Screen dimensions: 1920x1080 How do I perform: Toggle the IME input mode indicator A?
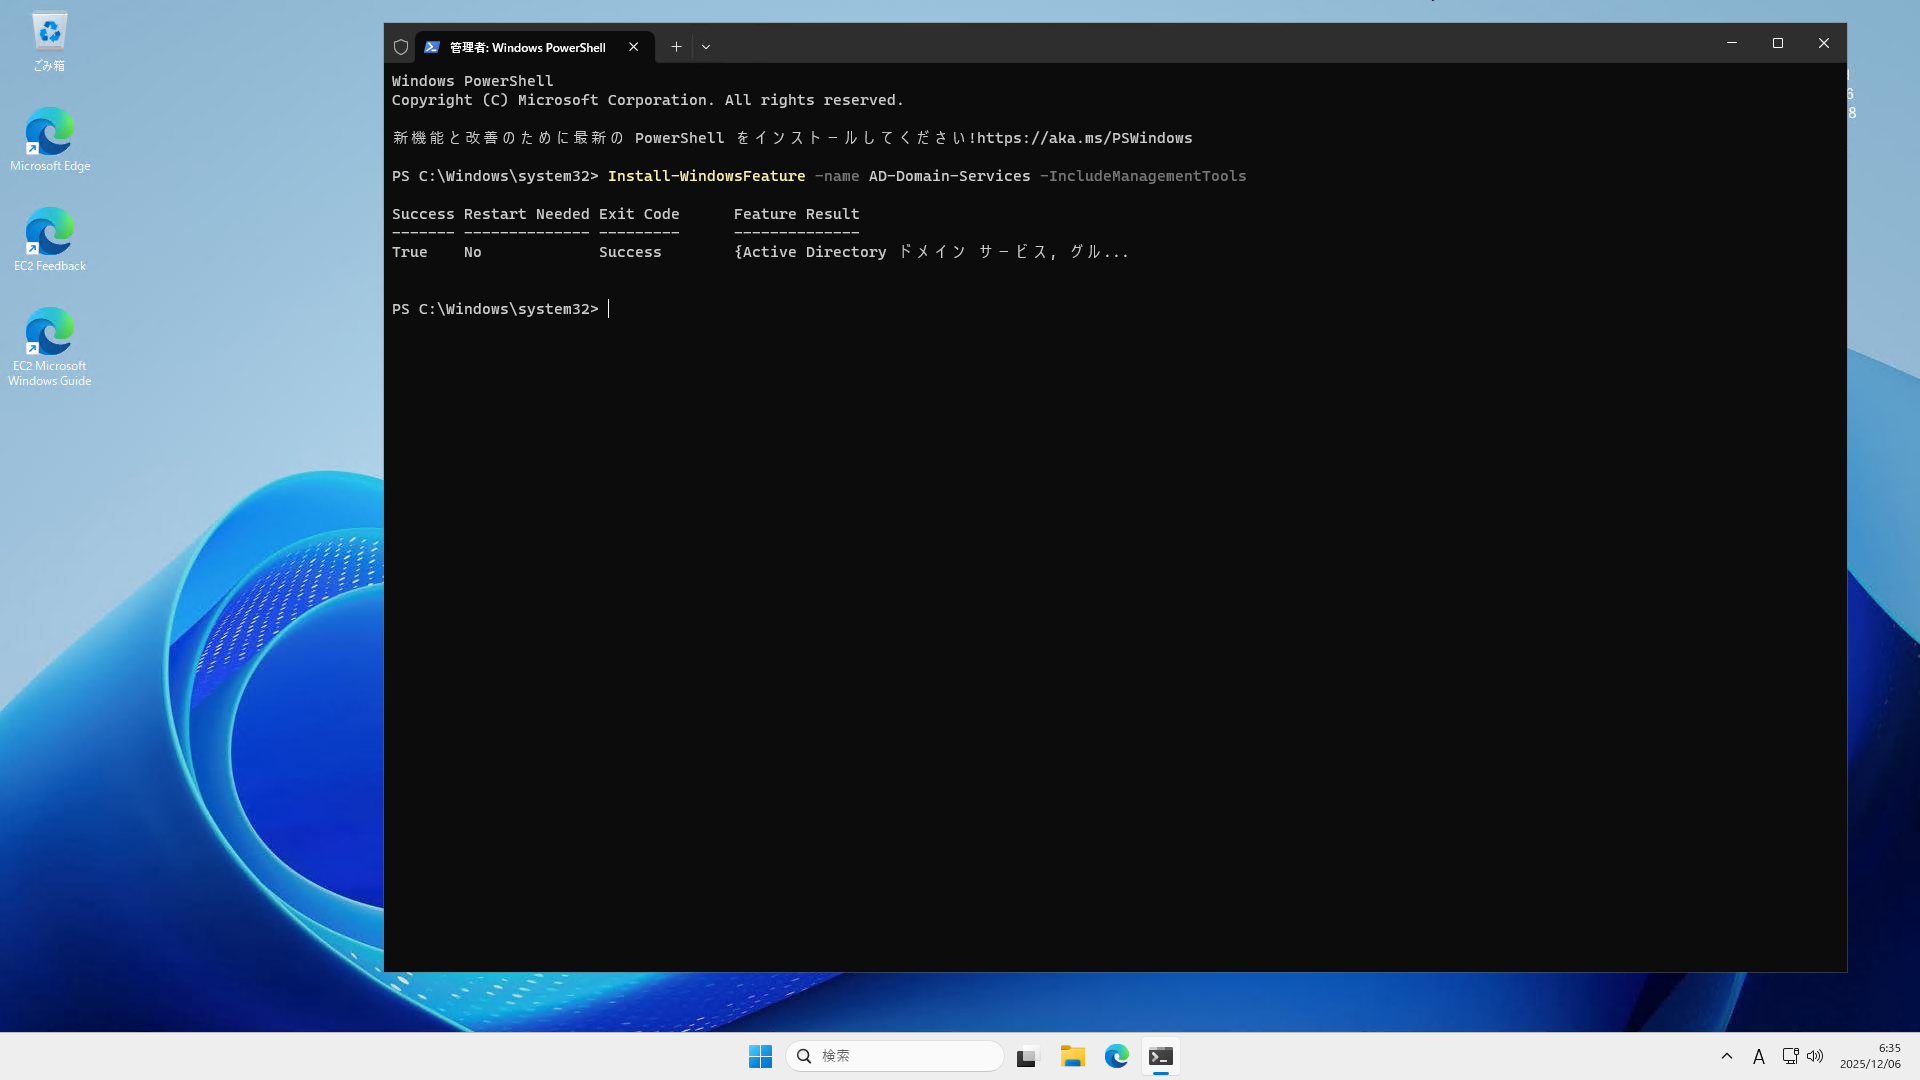point(1759,1056)
